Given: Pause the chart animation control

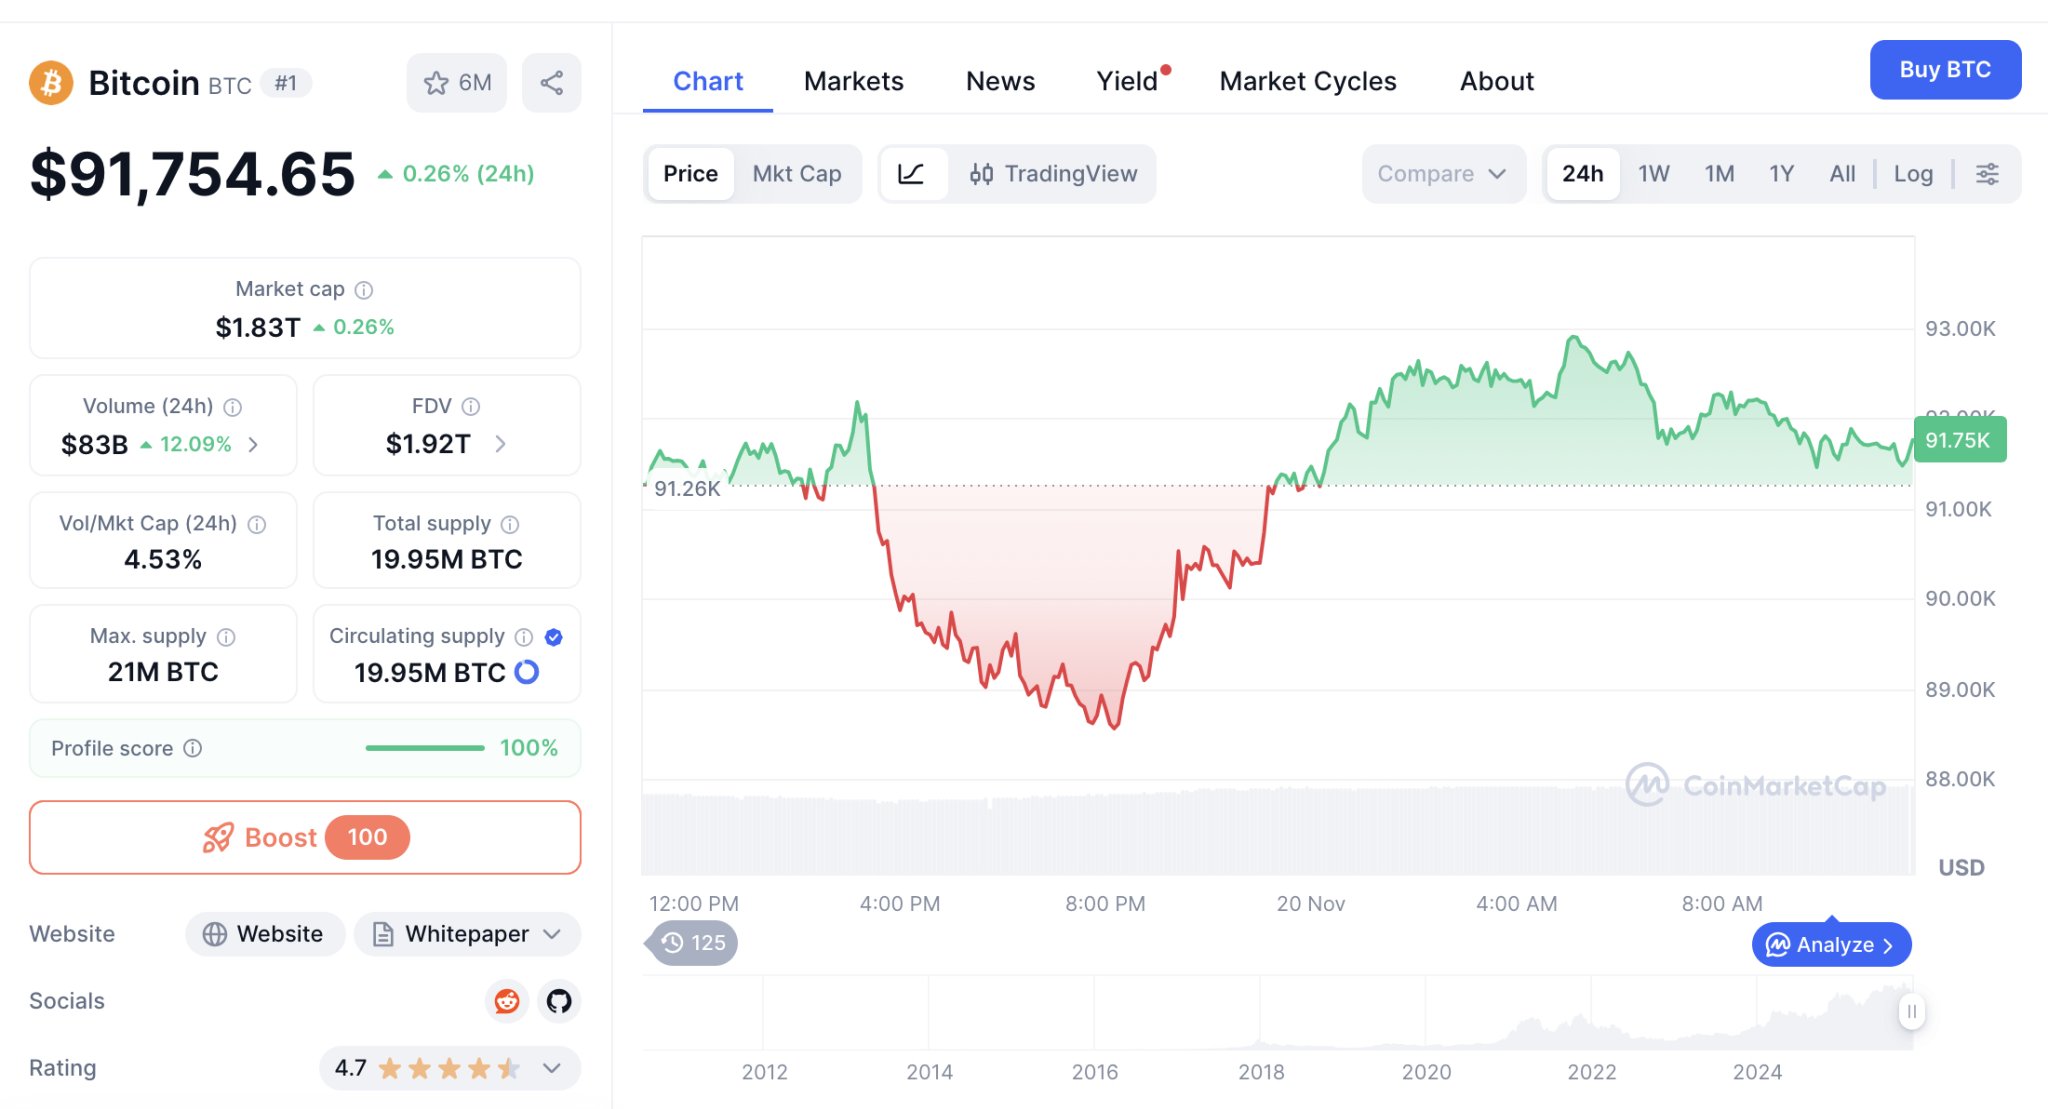Looking at the screenshot, I should point(1911,1011).
